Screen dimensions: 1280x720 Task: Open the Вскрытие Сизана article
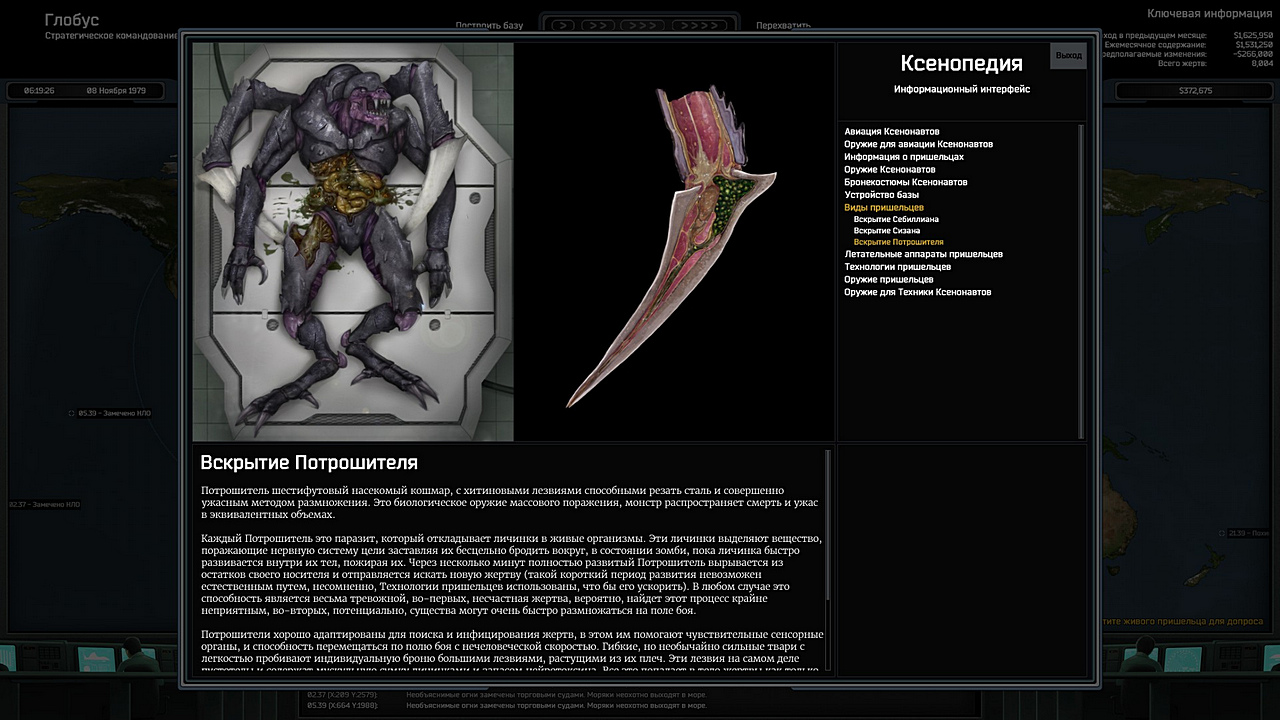click(x=887, y=230)
